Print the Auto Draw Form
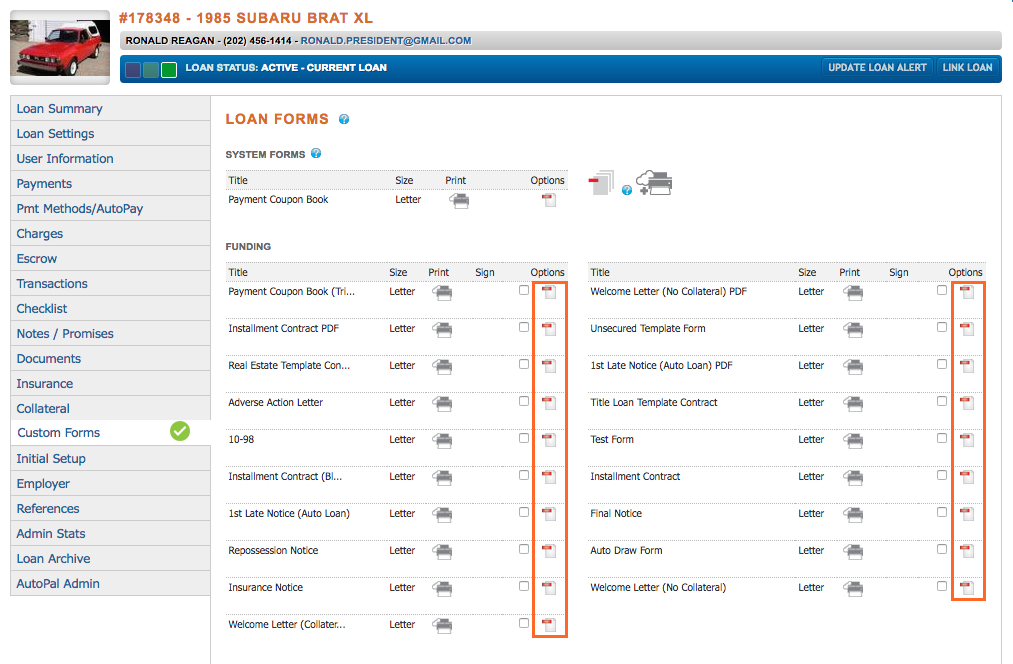This screenshot has width=1013, height=664. click(853, 552)
